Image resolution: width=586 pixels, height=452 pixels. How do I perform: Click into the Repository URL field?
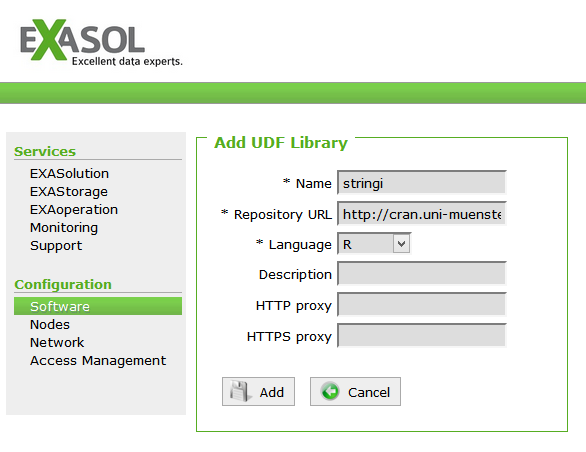tap(422, 213)
